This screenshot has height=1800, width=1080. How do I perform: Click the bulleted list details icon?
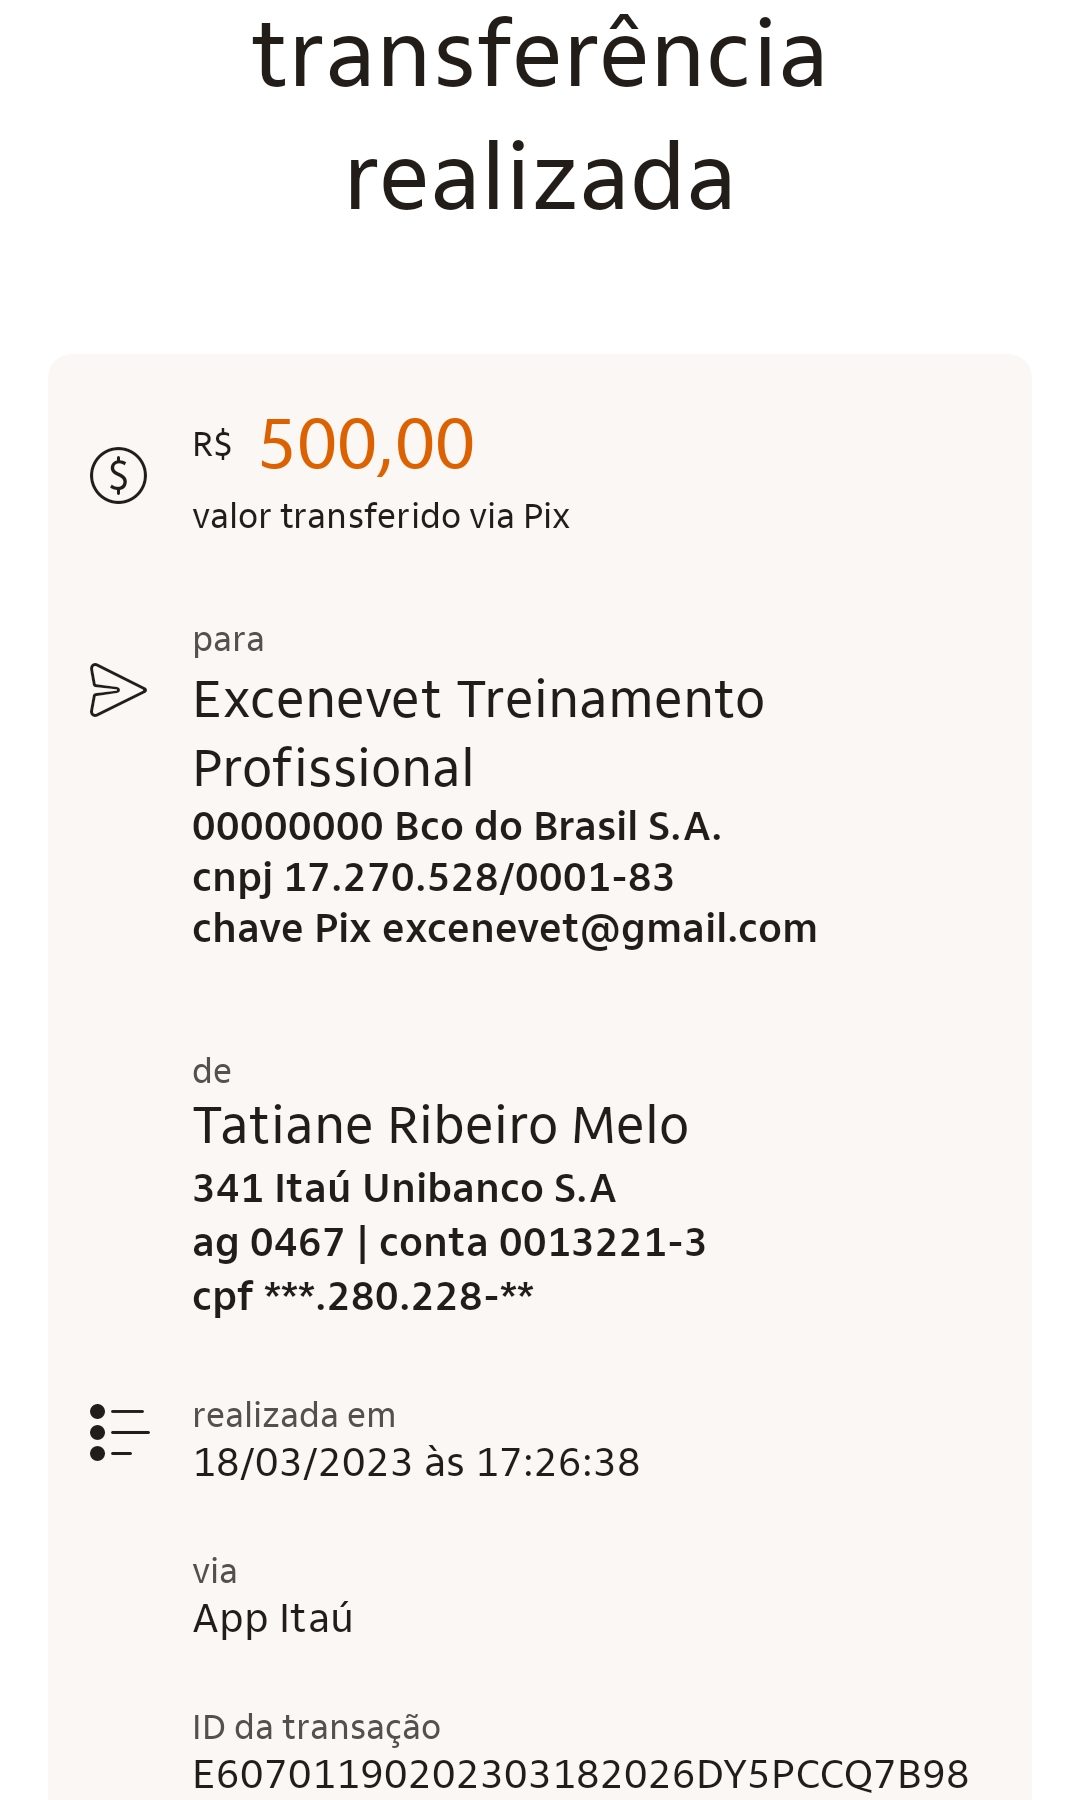119,1432
